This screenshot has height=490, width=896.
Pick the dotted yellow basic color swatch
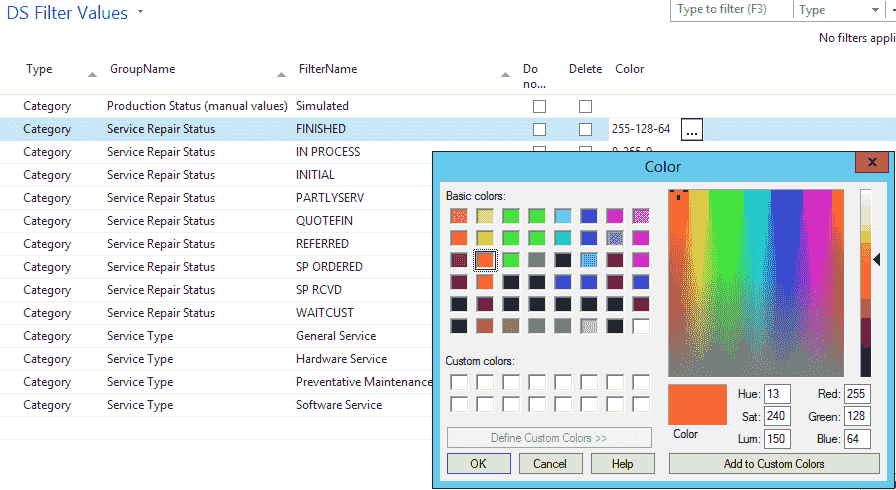(485, 216)
